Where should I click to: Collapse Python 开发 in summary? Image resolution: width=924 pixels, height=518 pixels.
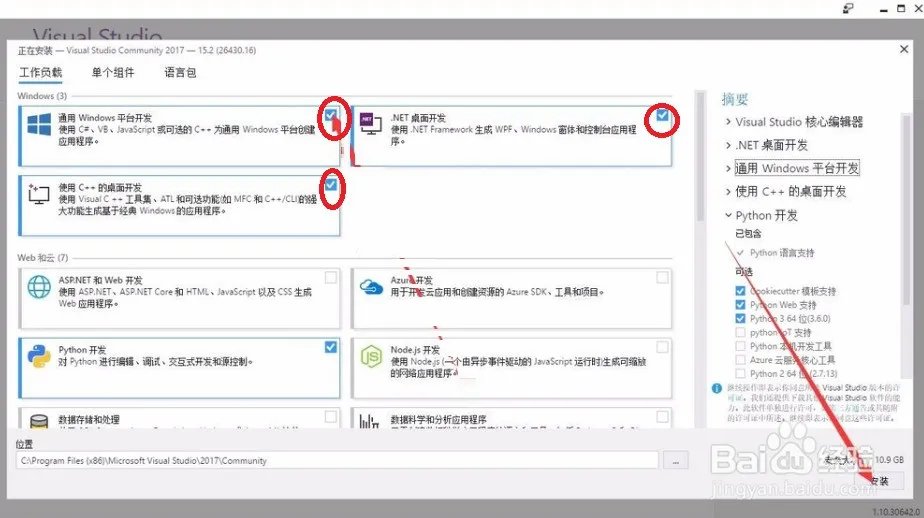[728, 215]
